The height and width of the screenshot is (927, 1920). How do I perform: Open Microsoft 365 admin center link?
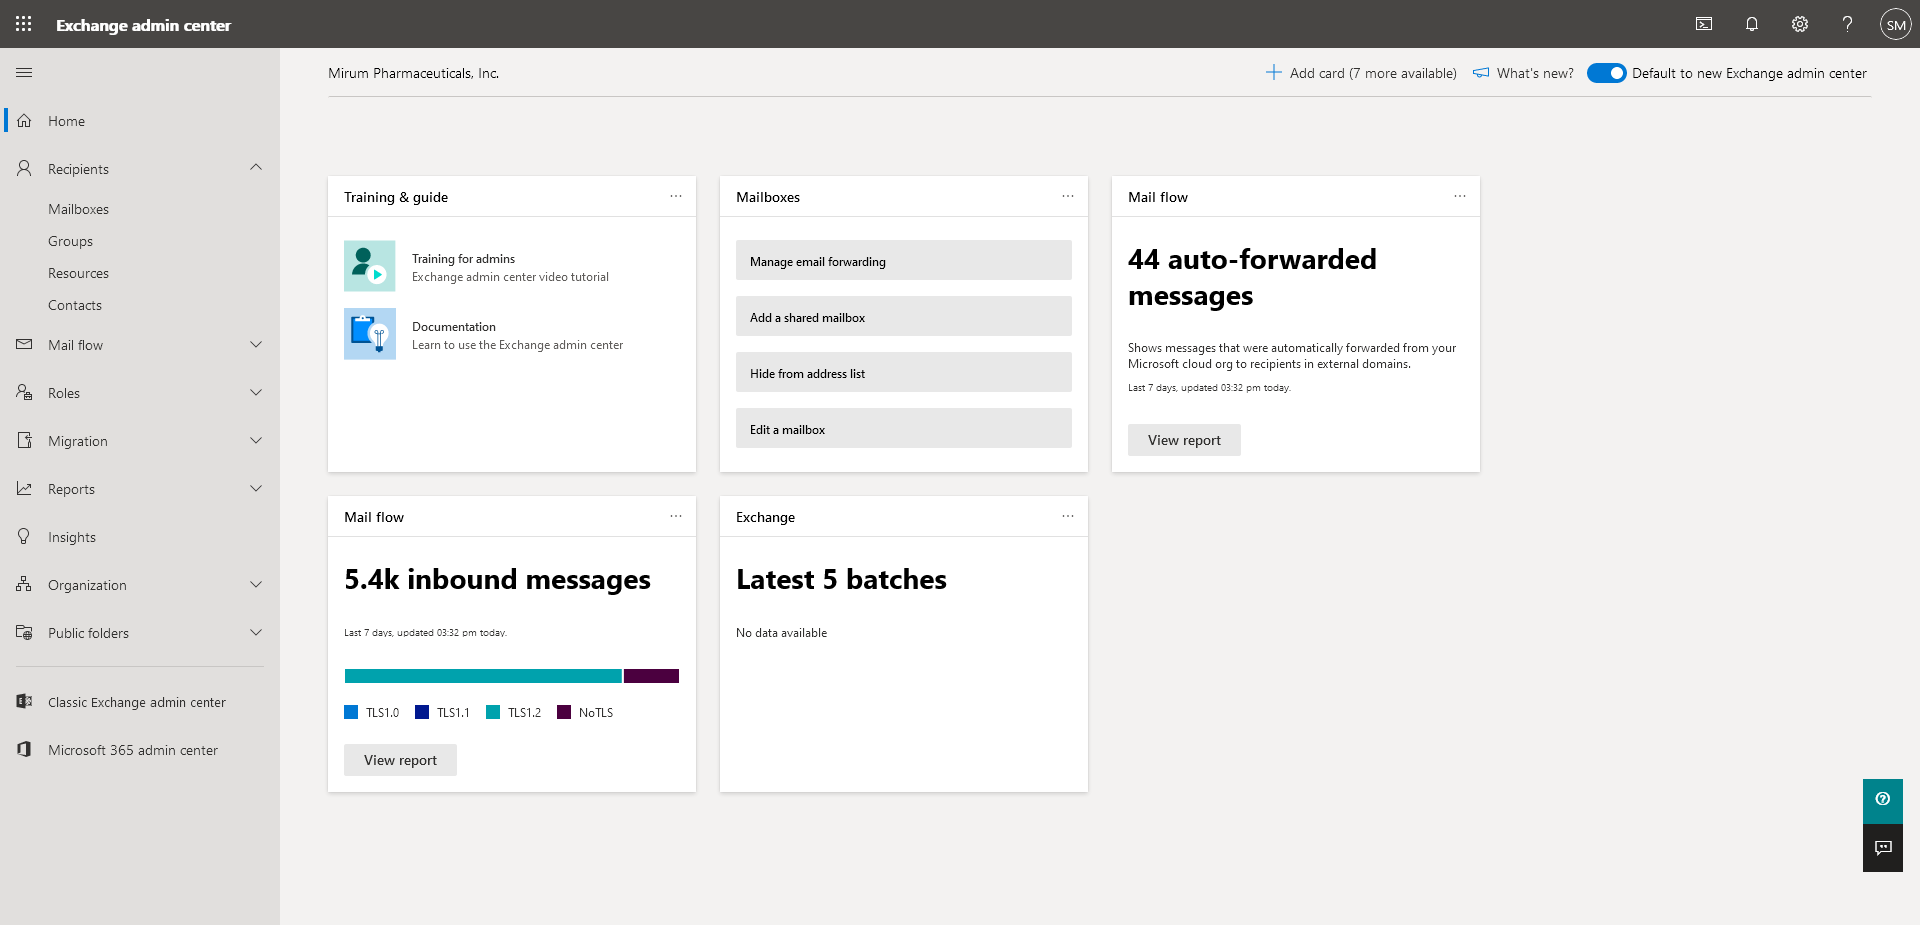click(133, 750)
